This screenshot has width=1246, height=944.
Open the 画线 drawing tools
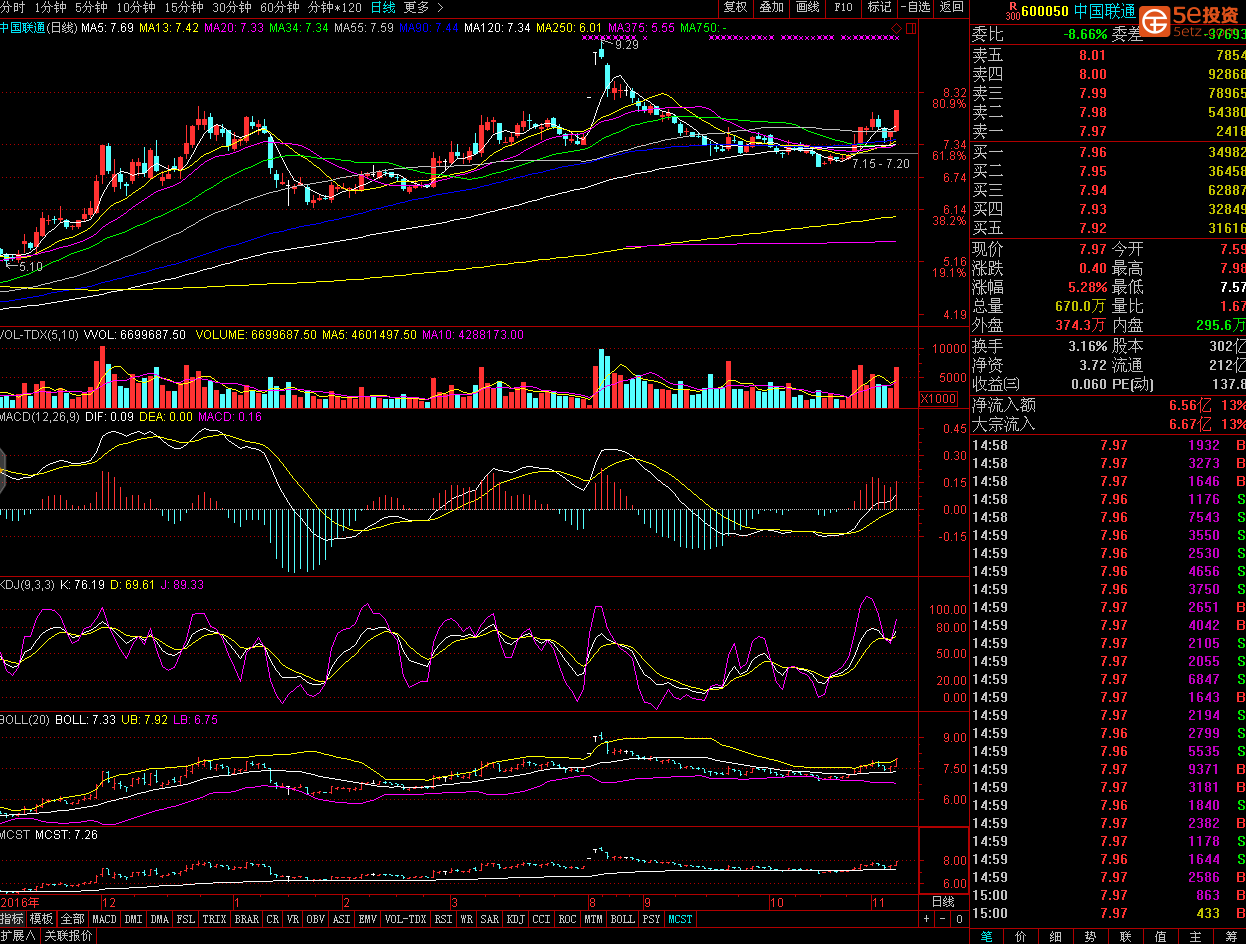pos(807,7)
